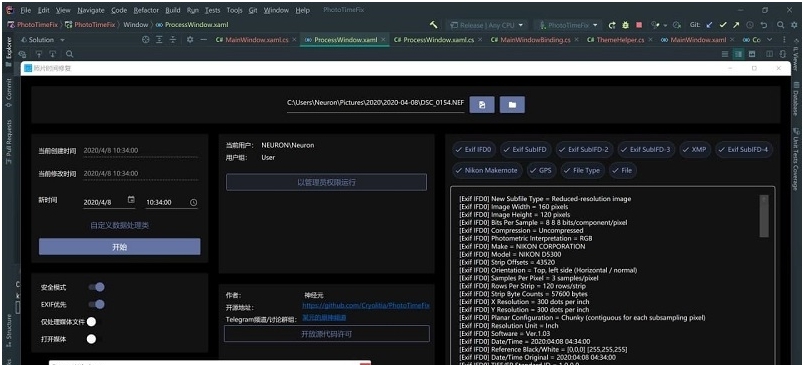Switch to MainWindow.xaml.cs tab
Screen dimensions: 804x365
(x=257, y=40)
